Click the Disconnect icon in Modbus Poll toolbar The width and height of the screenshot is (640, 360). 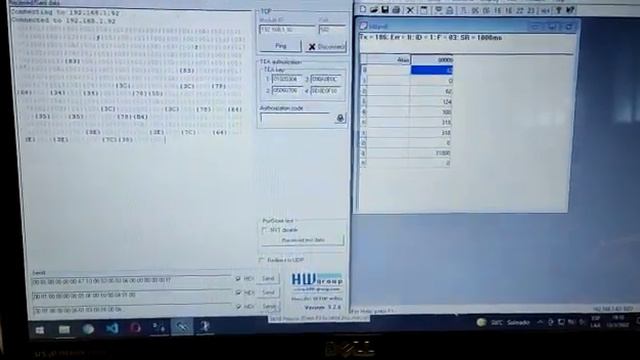click(449, 10)
